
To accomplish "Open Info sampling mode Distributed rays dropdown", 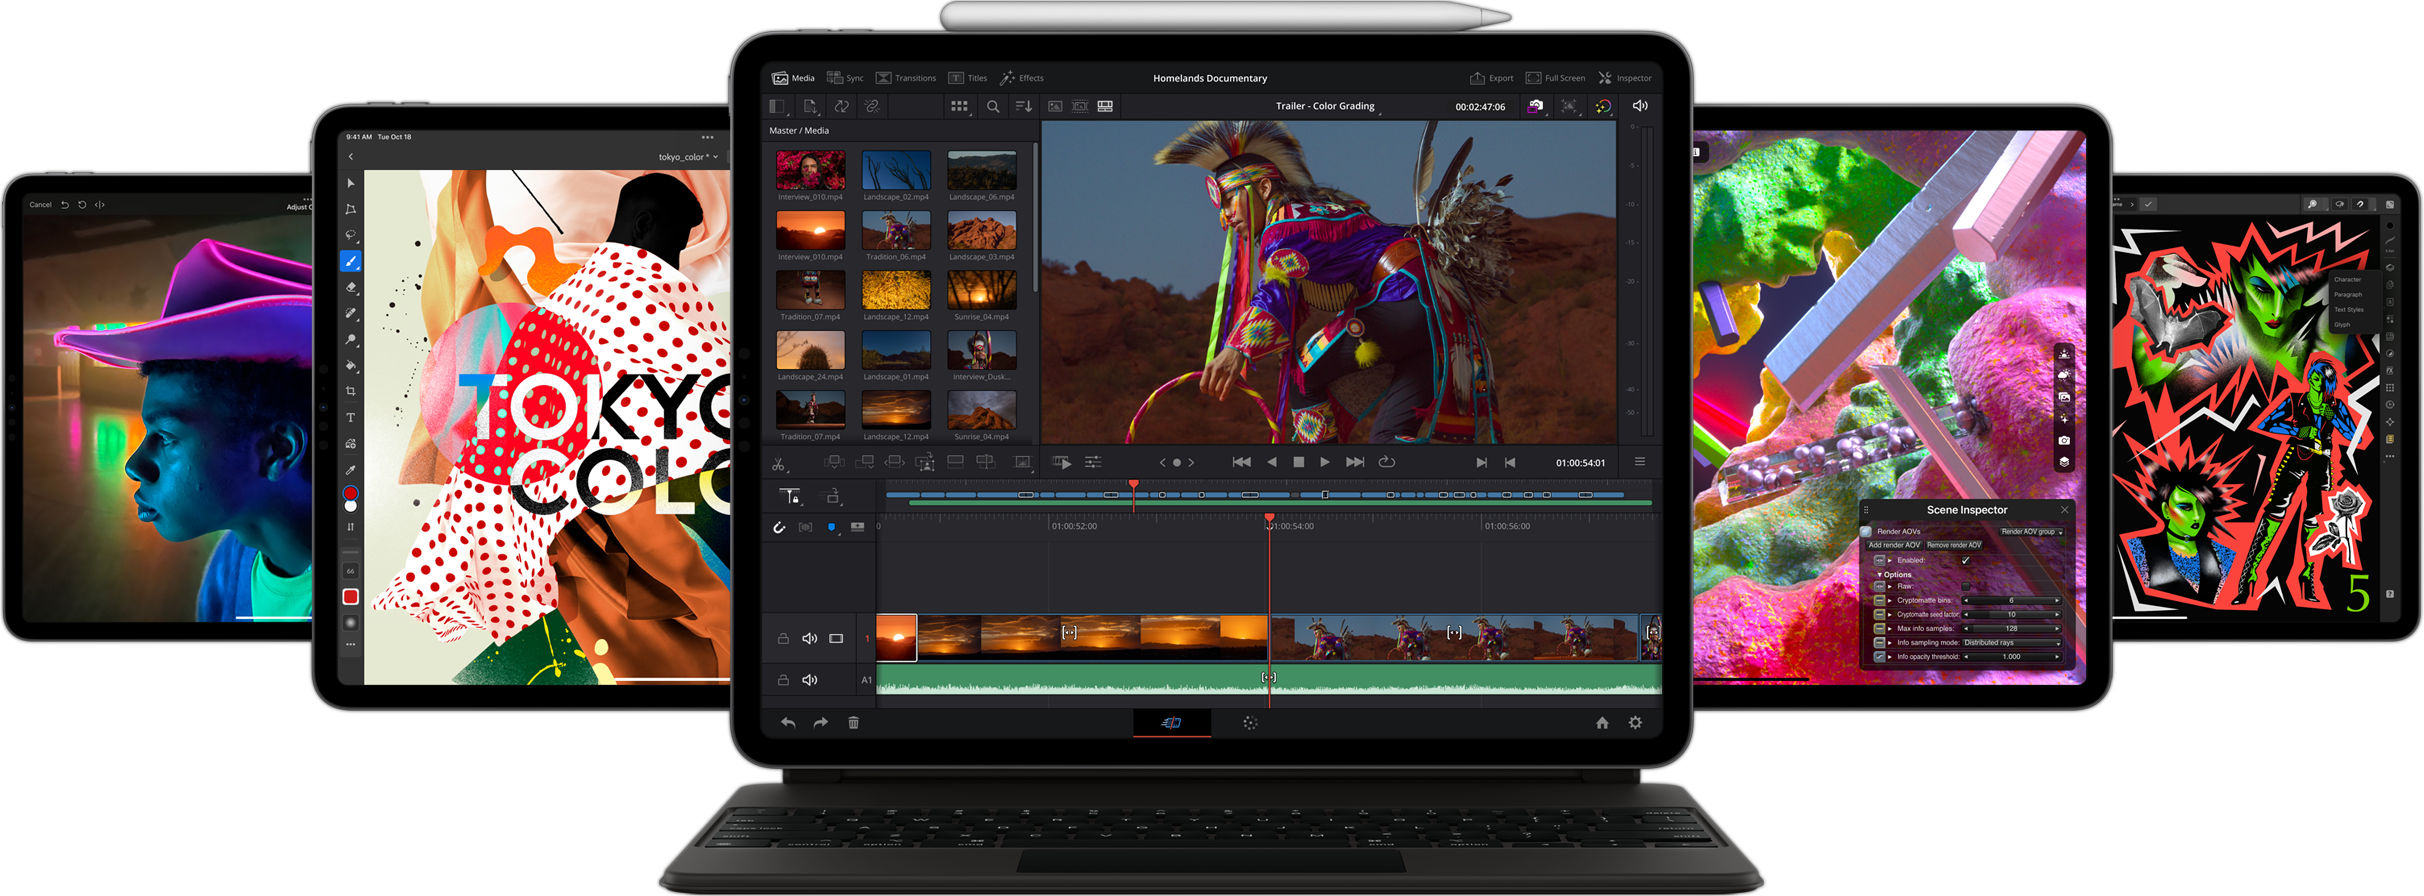I will click(2011, 643).
